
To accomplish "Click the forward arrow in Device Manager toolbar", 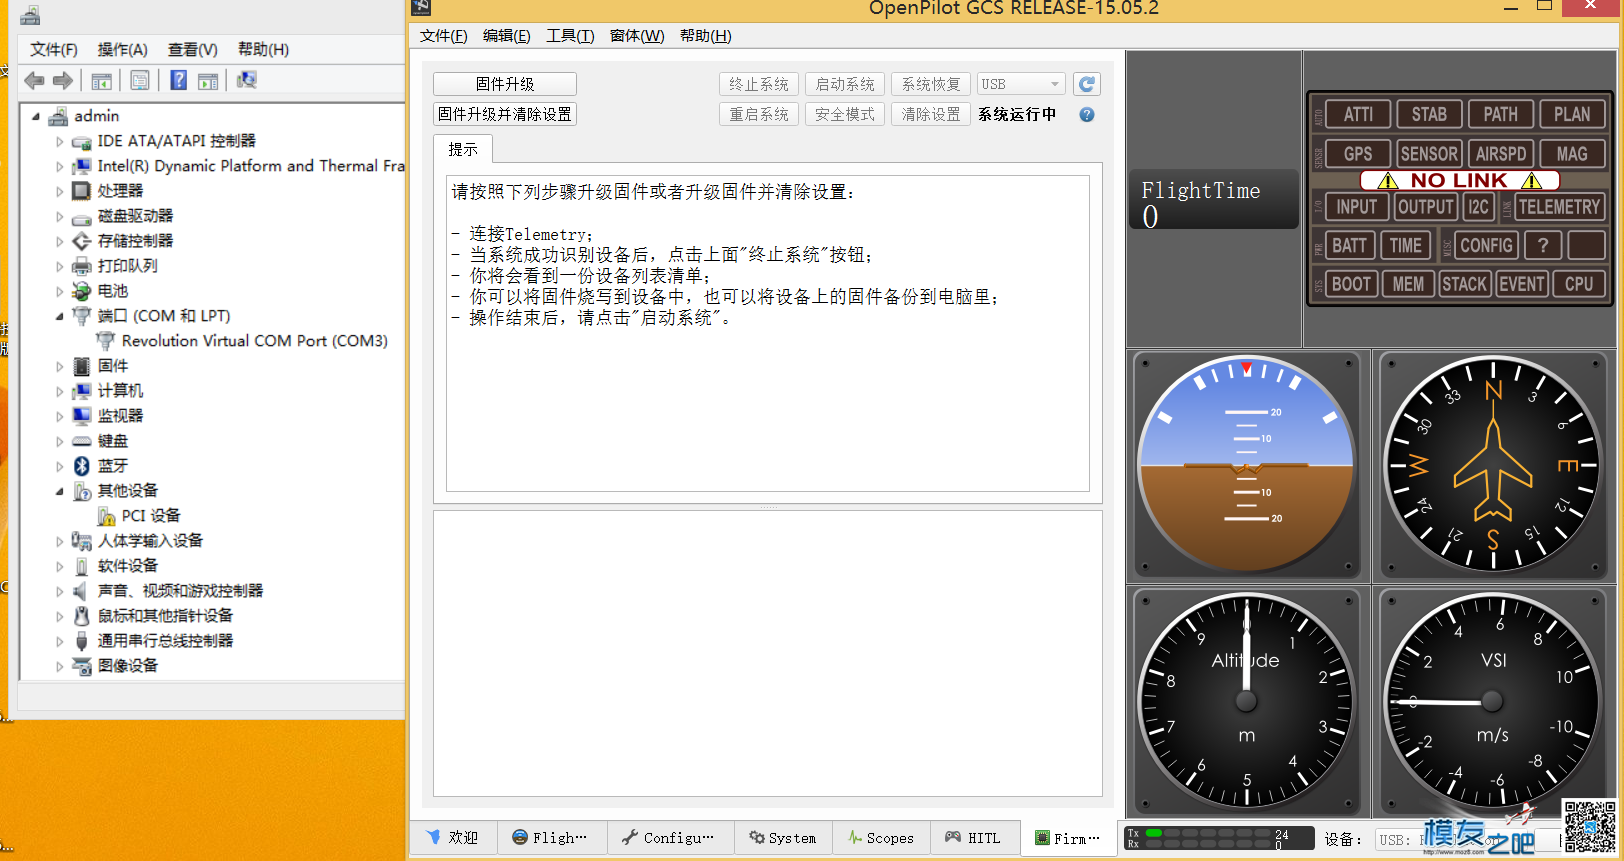I will point(63,81).
